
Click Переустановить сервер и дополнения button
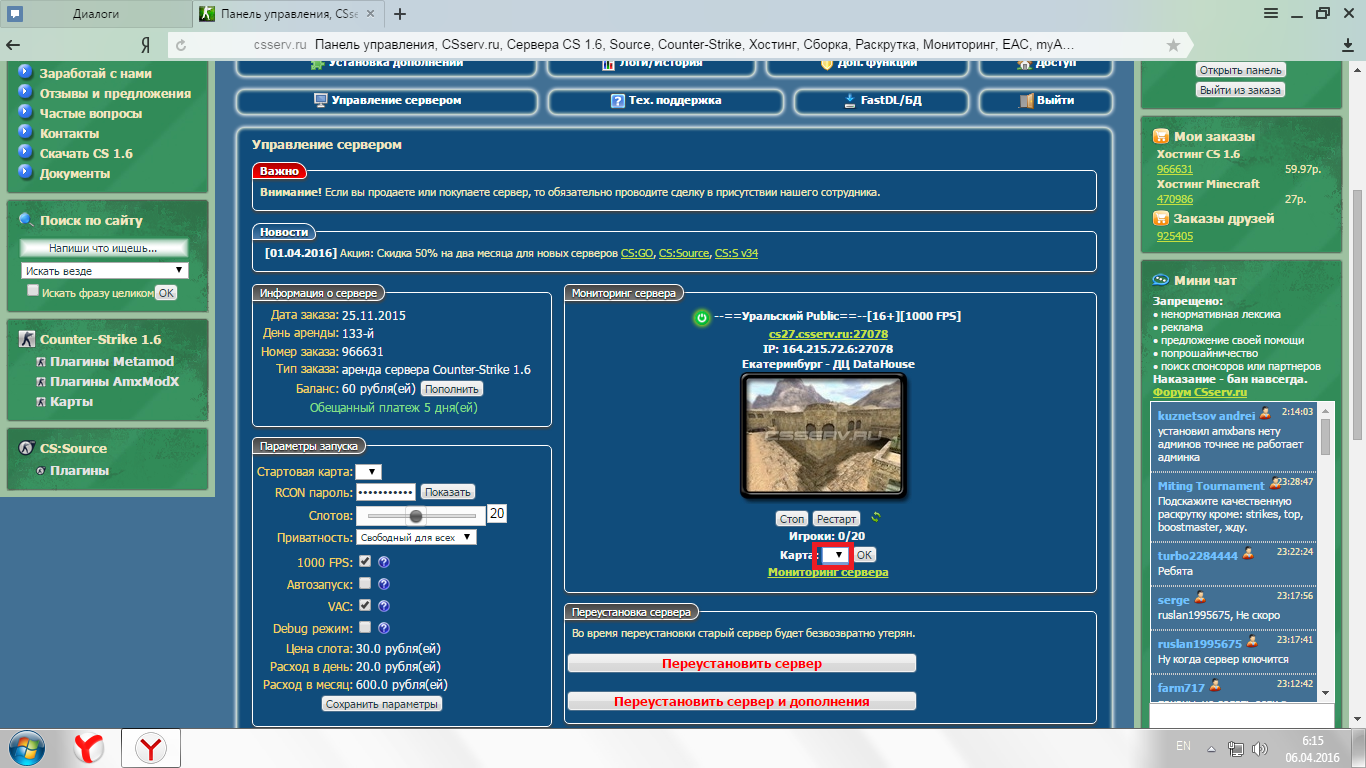pyautogui.click(x=742, y=701)
